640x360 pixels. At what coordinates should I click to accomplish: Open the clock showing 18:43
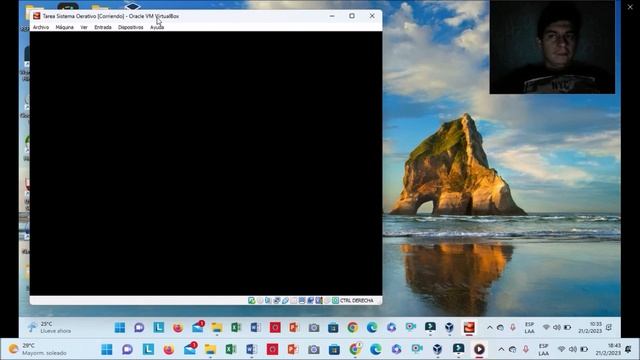click(x=608, y=349)
